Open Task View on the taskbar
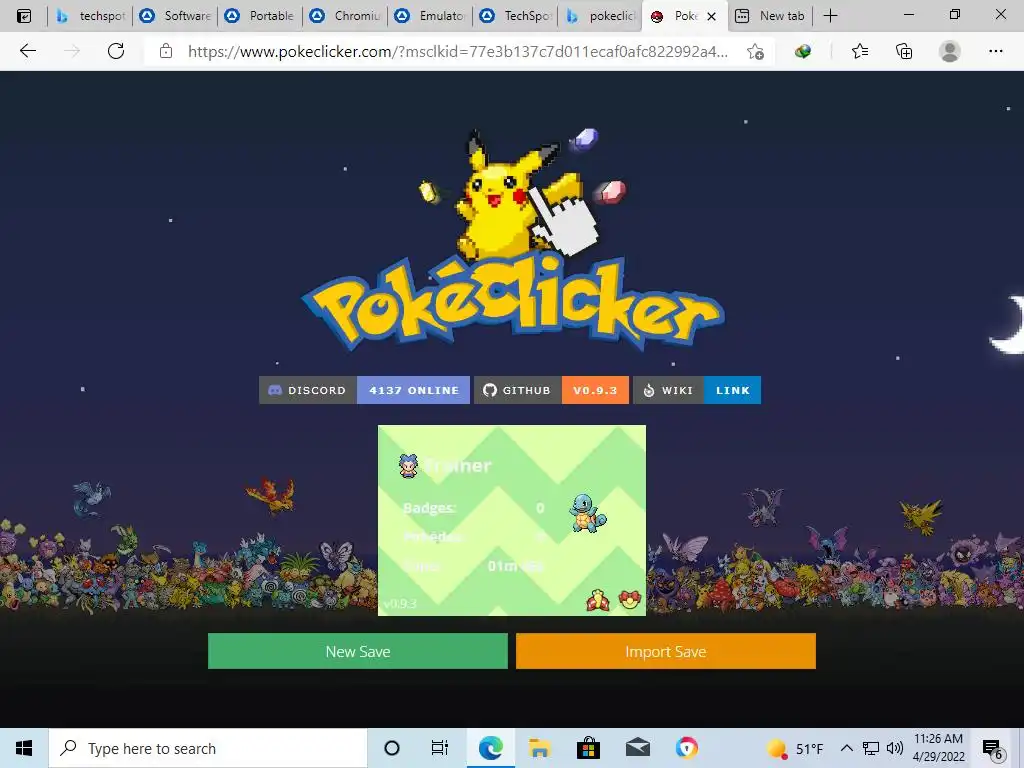Screen dimensions: 1024x768 point(440,748)
